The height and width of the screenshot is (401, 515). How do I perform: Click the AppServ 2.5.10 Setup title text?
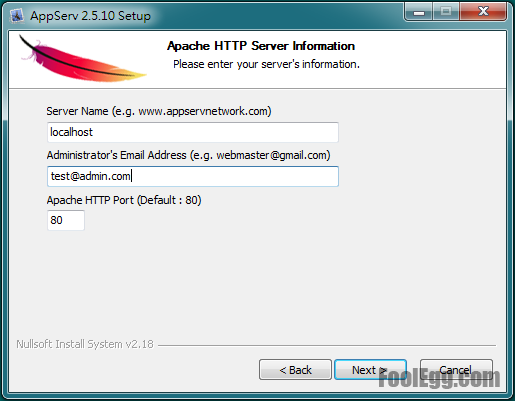point(90,16)
